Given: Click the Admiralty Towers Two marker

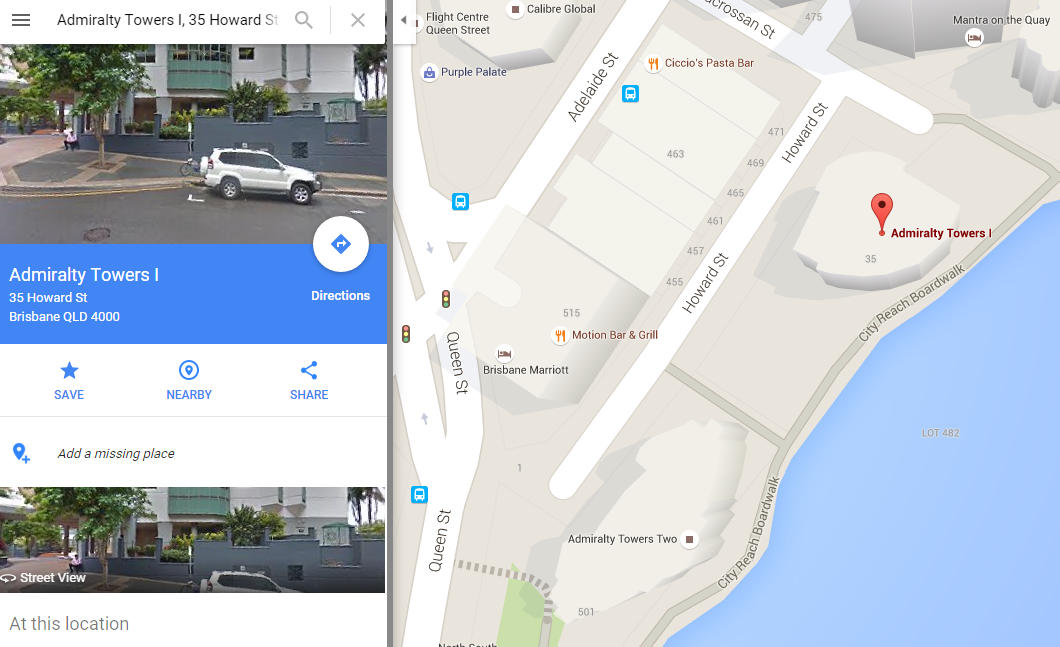Looking at the screenshot, I should point(690,540).
